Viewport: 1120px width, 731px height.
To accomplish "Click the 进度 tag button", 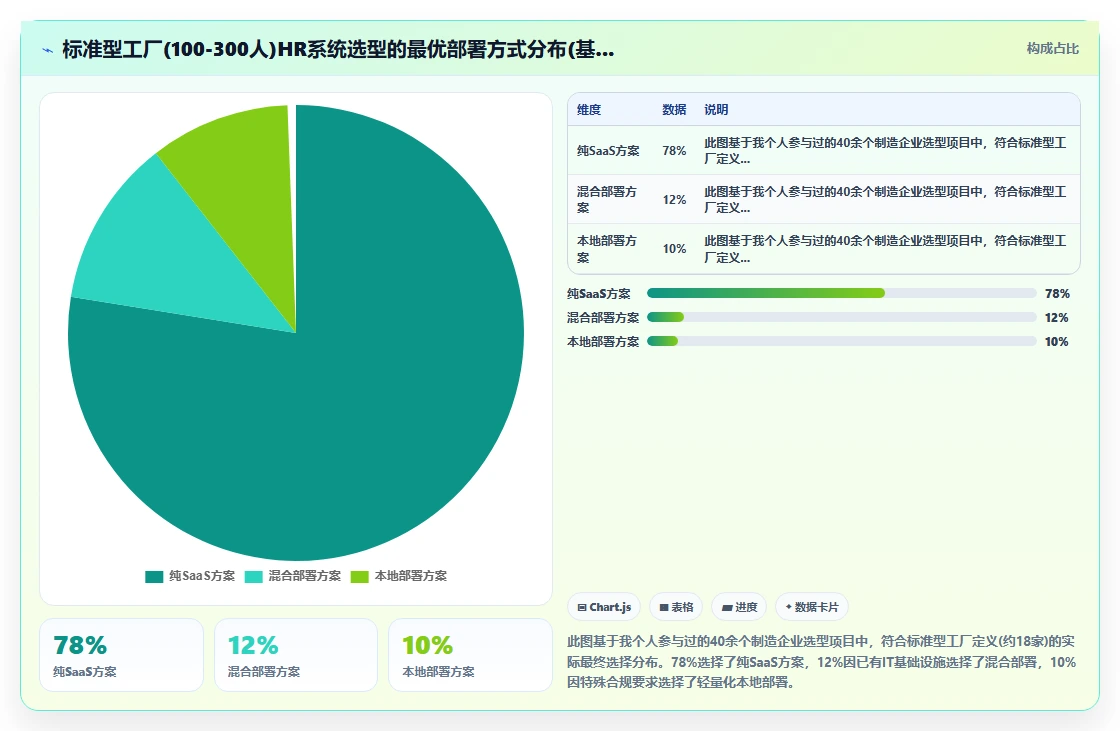I will tap(739, 607).
